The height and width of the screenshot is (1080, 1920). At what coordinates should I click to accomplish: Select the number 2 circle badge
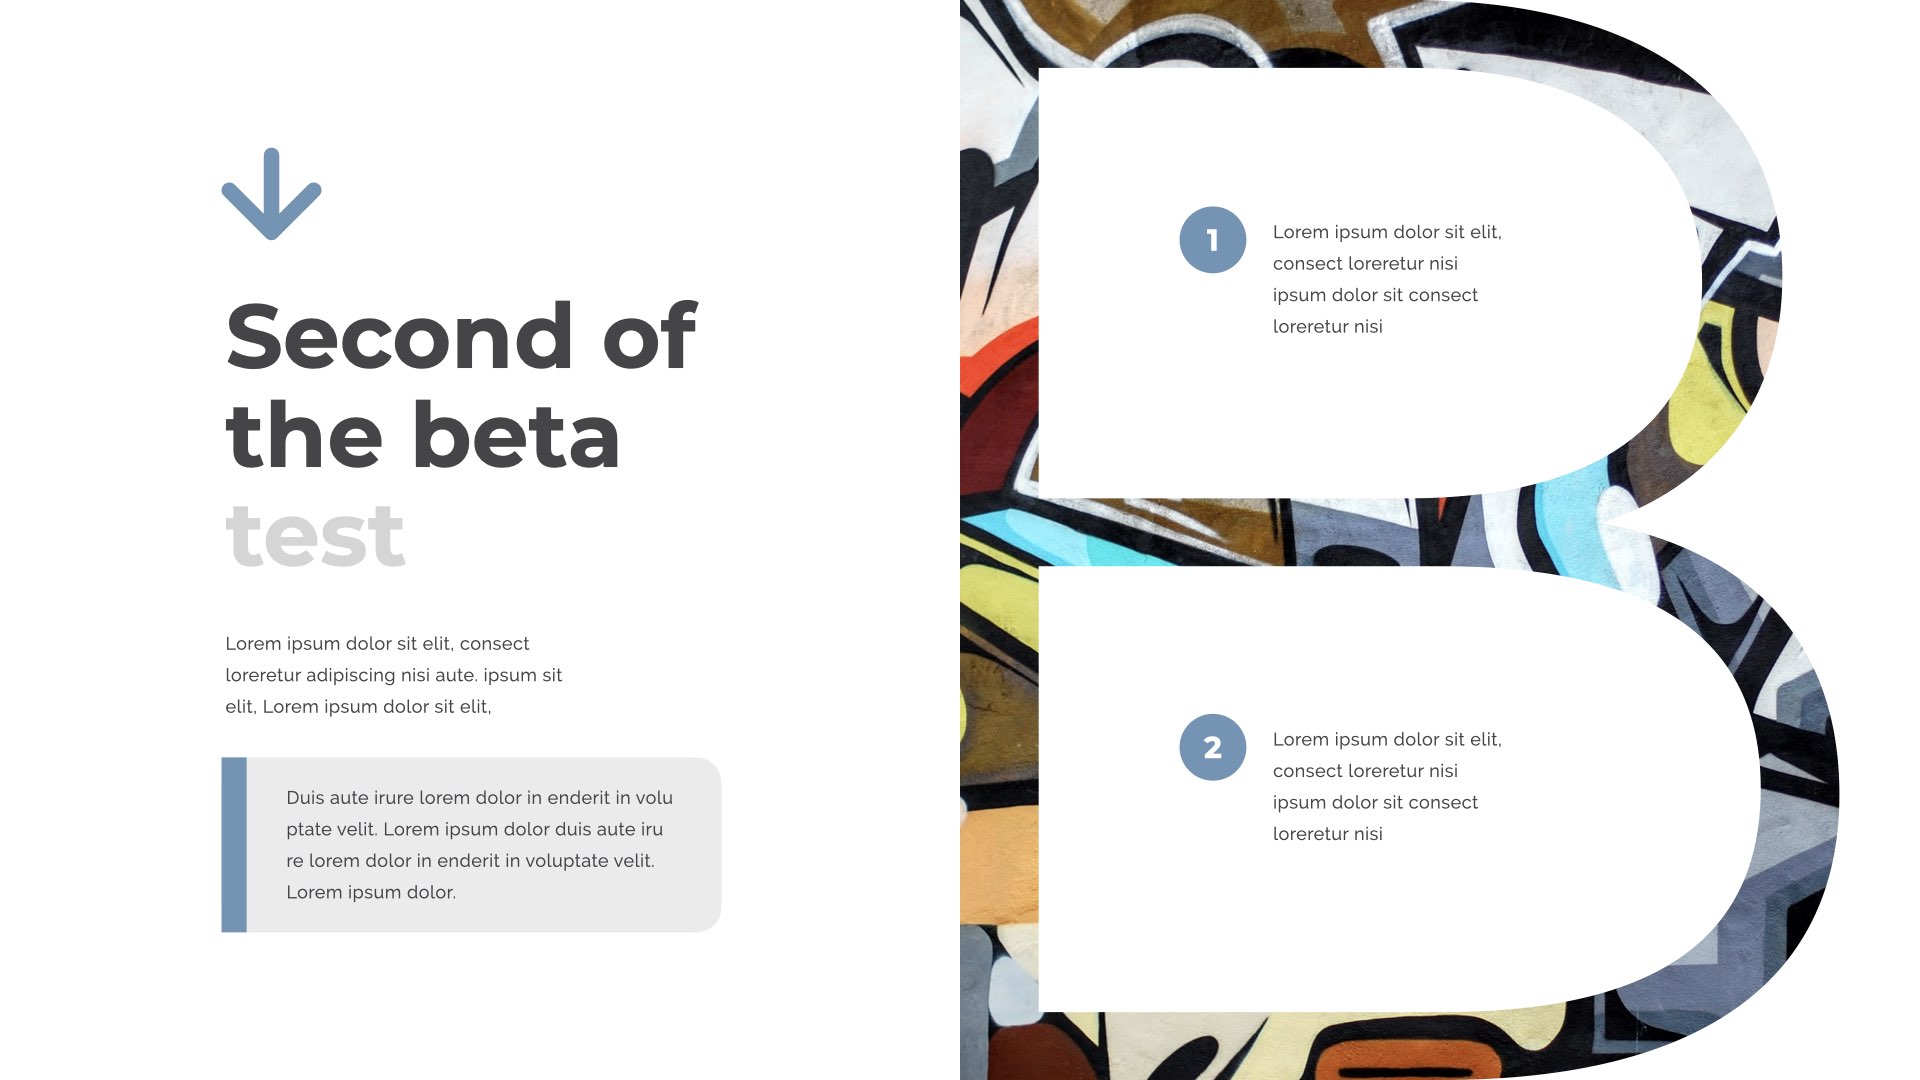click(x=1212, y=747)
